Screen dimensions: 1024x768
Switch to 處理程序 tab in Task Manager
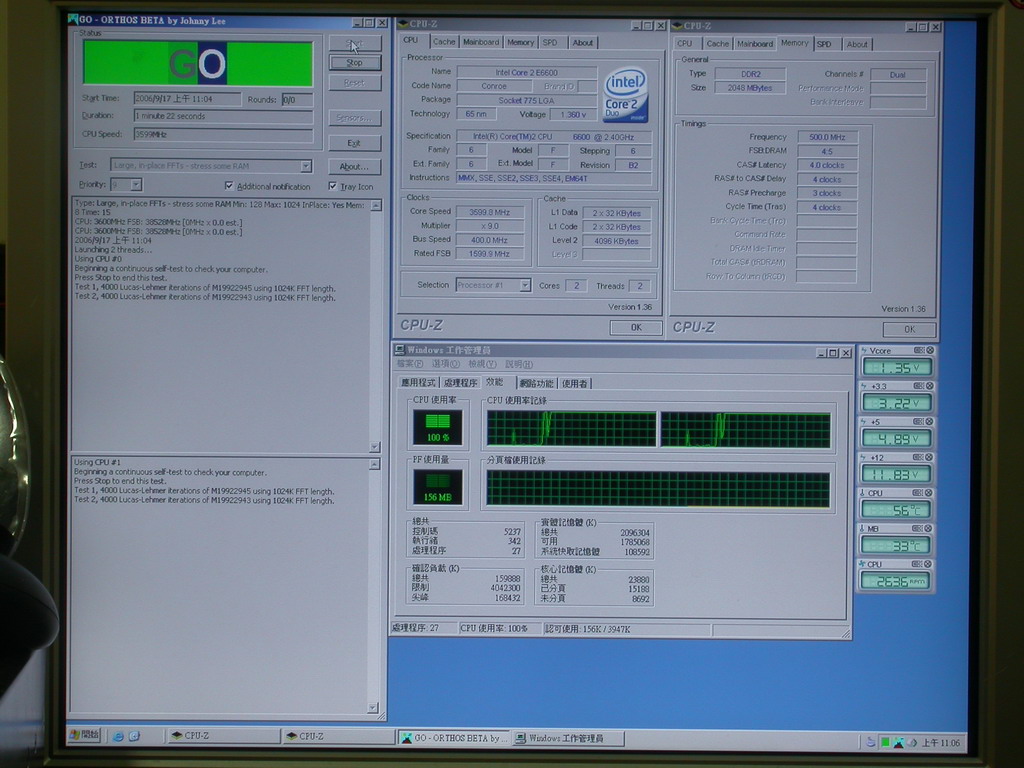point(460,383)
